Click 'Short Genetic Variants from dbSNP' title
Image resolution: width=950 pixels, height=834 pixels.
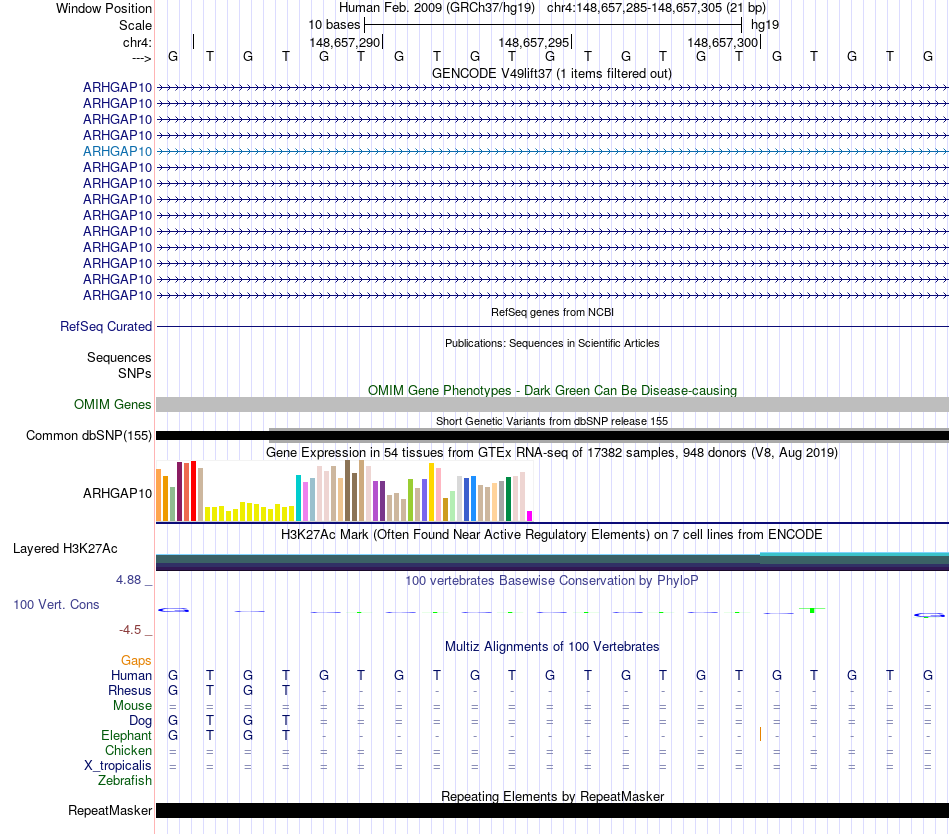(552, 422)
